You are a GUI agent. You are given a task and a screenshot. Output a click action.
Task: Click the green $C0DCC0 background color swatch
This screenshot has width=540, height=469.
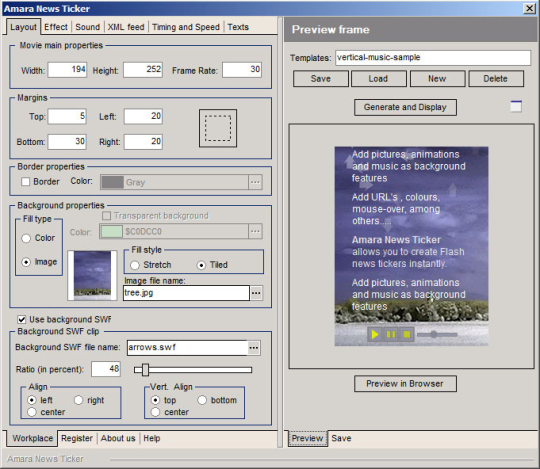point(112,231)
